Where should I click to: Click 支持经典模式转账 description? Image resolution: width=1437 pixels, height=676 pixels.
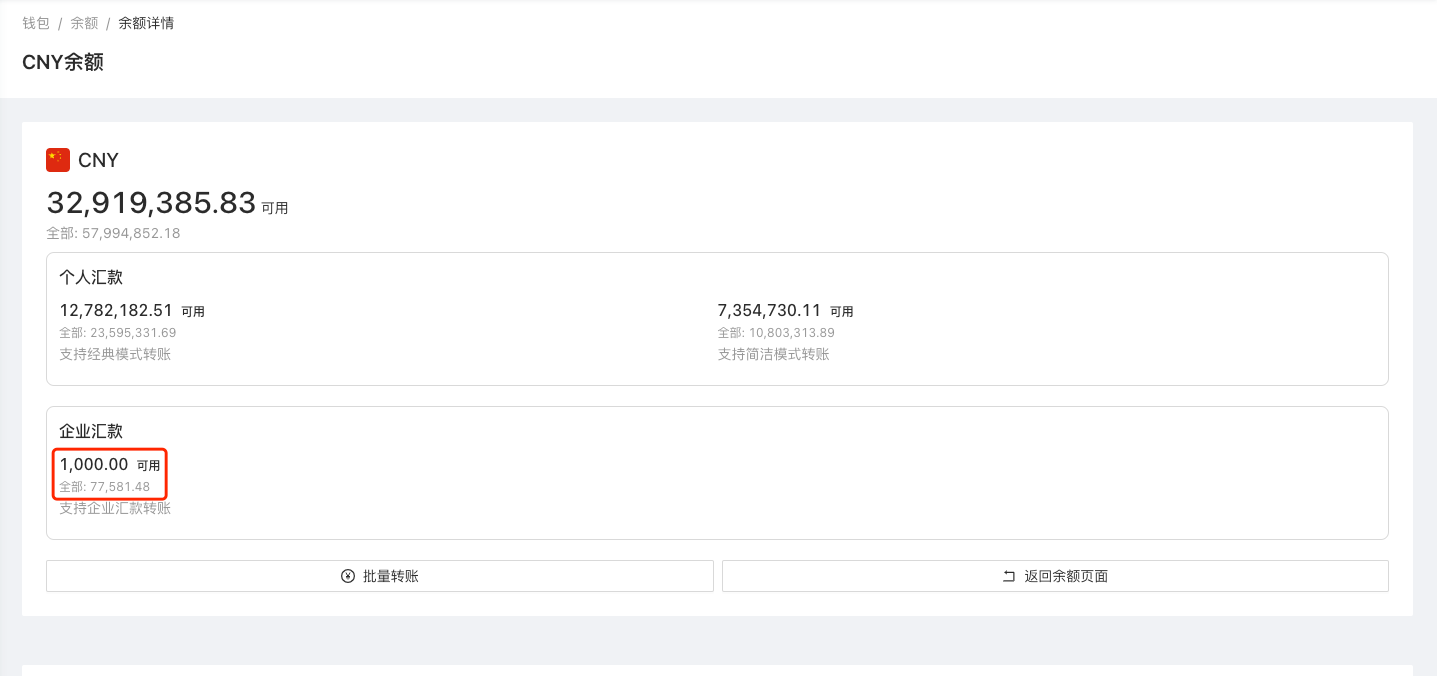coord(115,354)
